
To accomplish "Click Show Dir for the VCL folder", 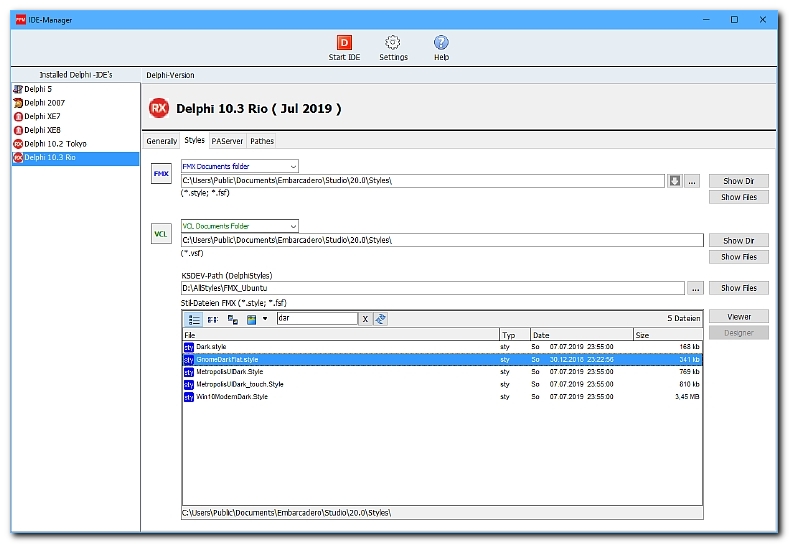I will 739,241.
